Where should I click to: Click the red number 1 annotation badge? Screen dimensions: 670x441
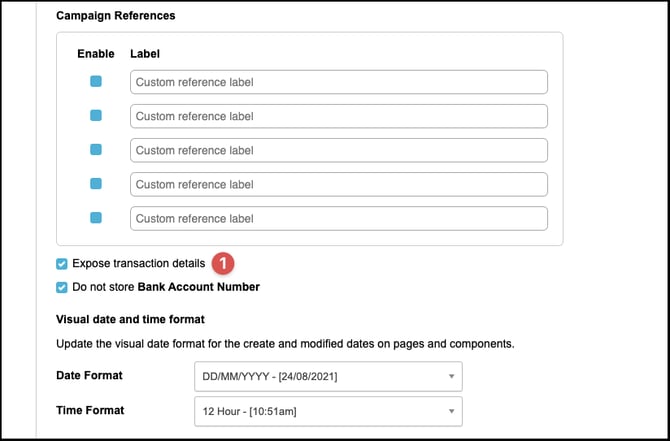(224, 264)
